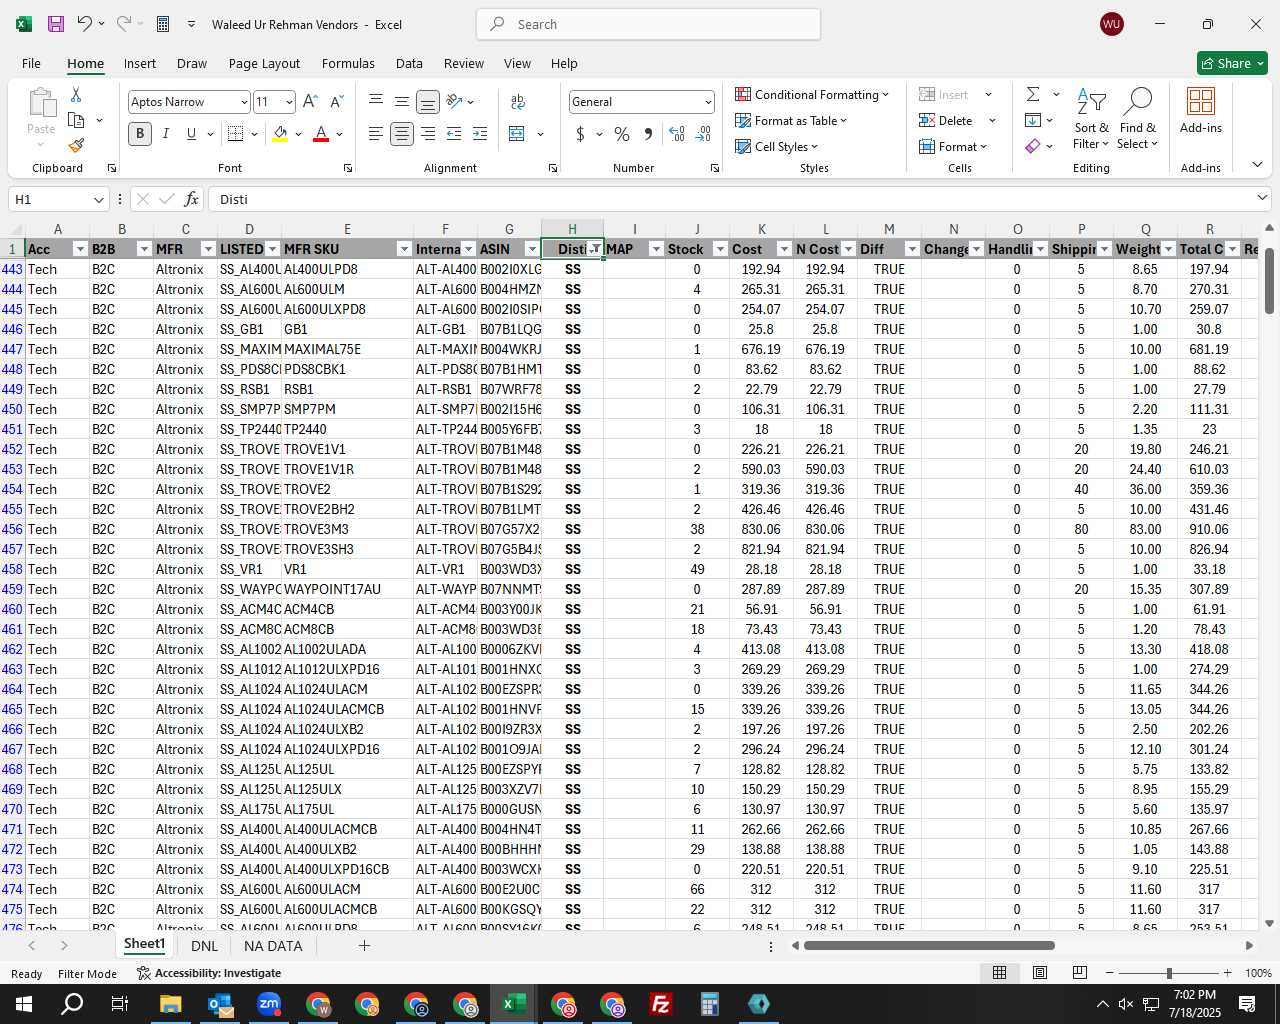The height and width of the screenshot is (1024, 1280).
Task: Click the Top Align icon
Action: [x=376, y=101]
